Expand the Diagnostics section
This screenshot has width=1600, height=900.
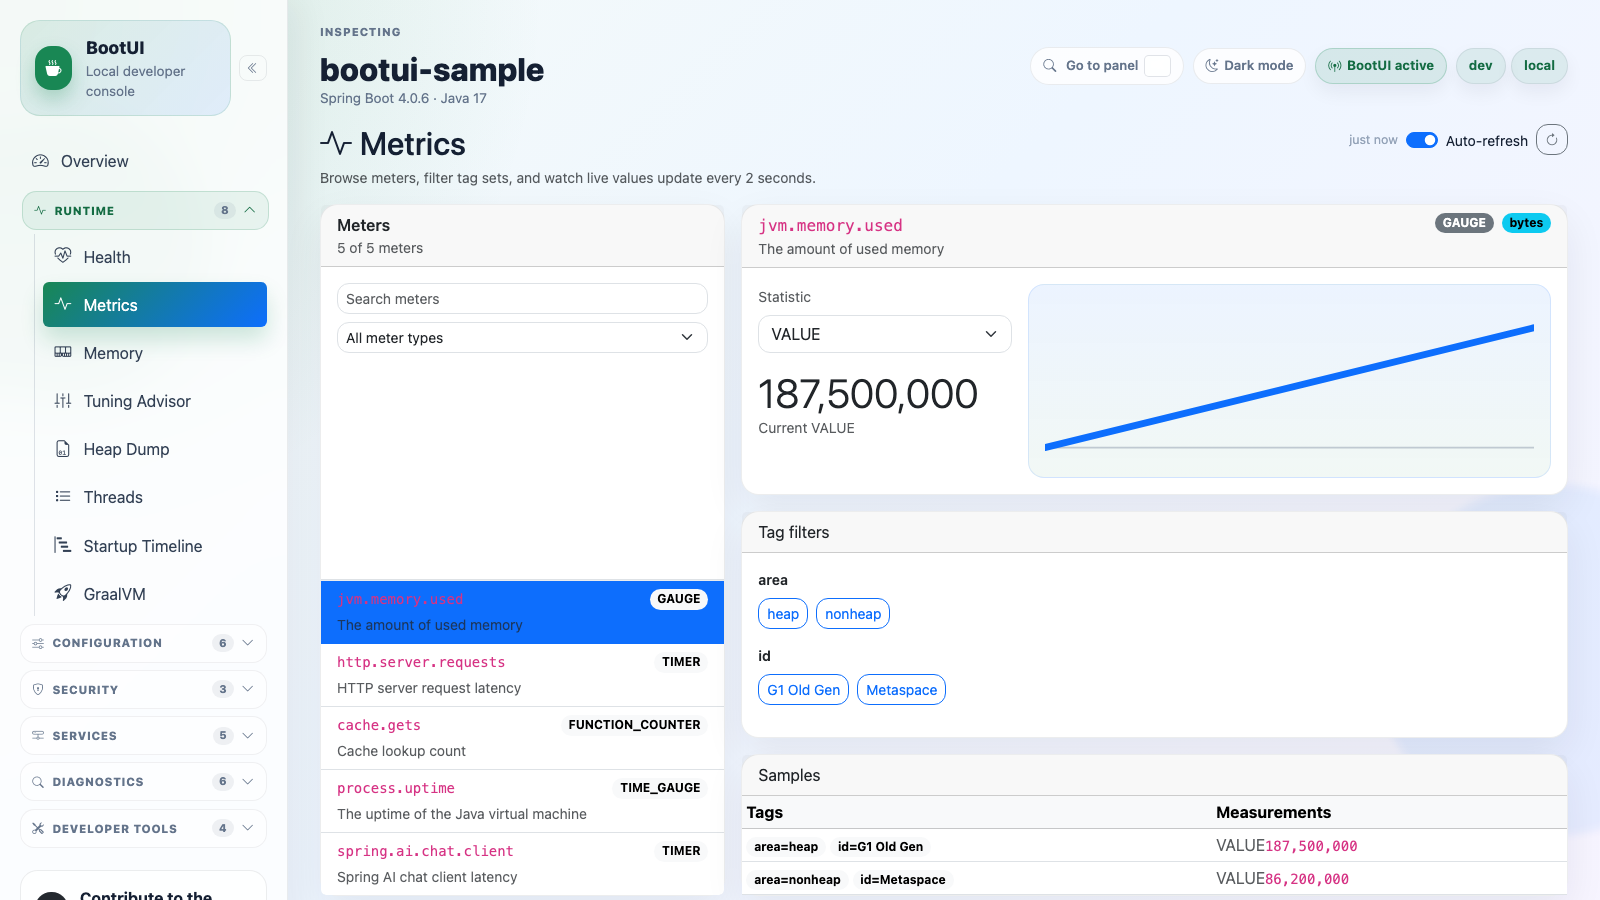tap(144, 782)
